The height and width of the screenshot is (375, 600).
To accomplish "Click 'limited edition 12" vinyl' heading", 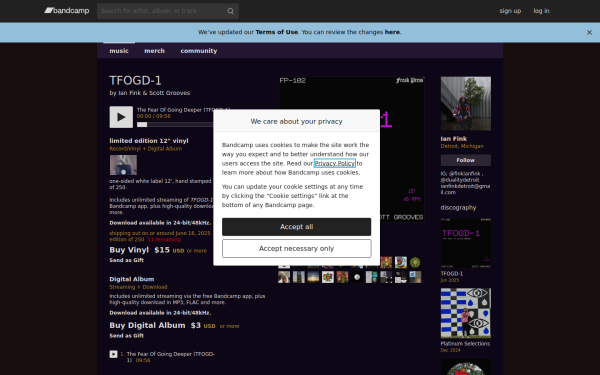I will click(149, 141).
